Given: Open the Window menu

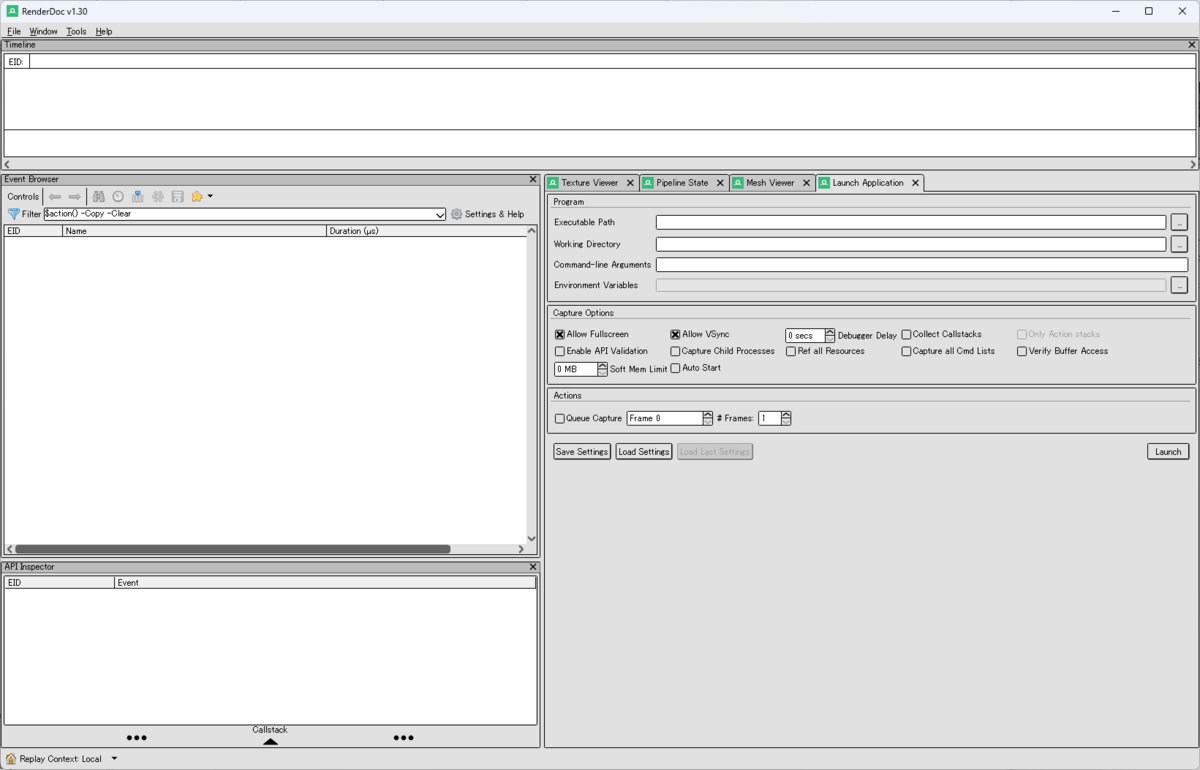Looking at the screenshot, I should coord(43,31).
